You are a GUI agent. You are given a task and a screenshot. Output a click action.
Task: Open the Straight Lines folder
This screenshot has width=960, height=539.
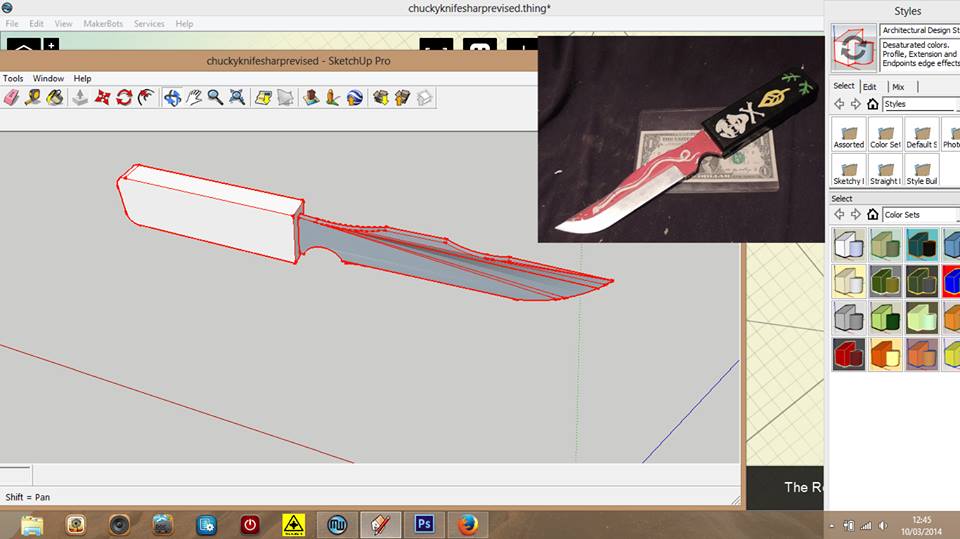point(885,170)
